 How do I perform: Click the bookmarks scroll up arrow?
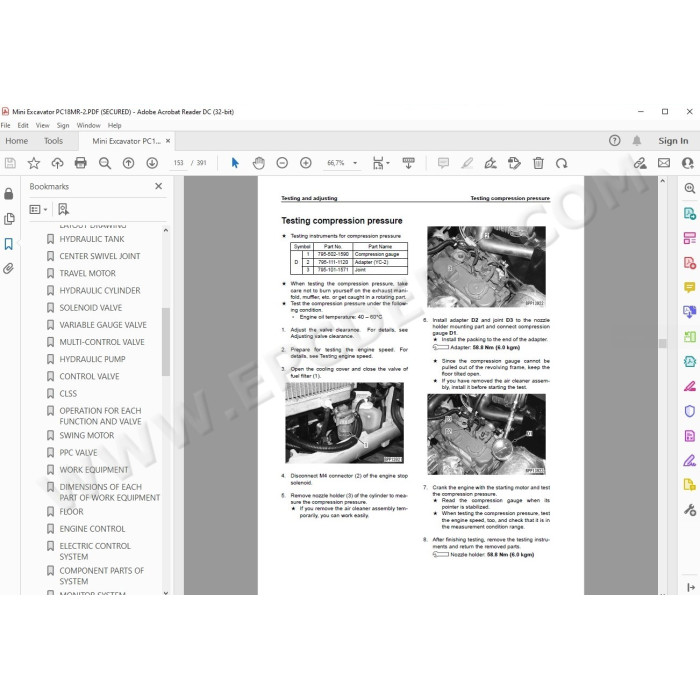pos(166,230)
